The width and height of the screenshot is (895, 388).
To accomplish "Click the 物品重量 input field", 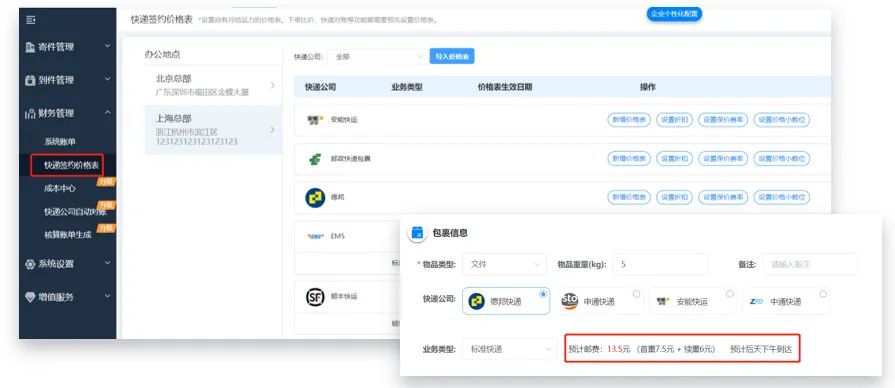I will (660, 265).
